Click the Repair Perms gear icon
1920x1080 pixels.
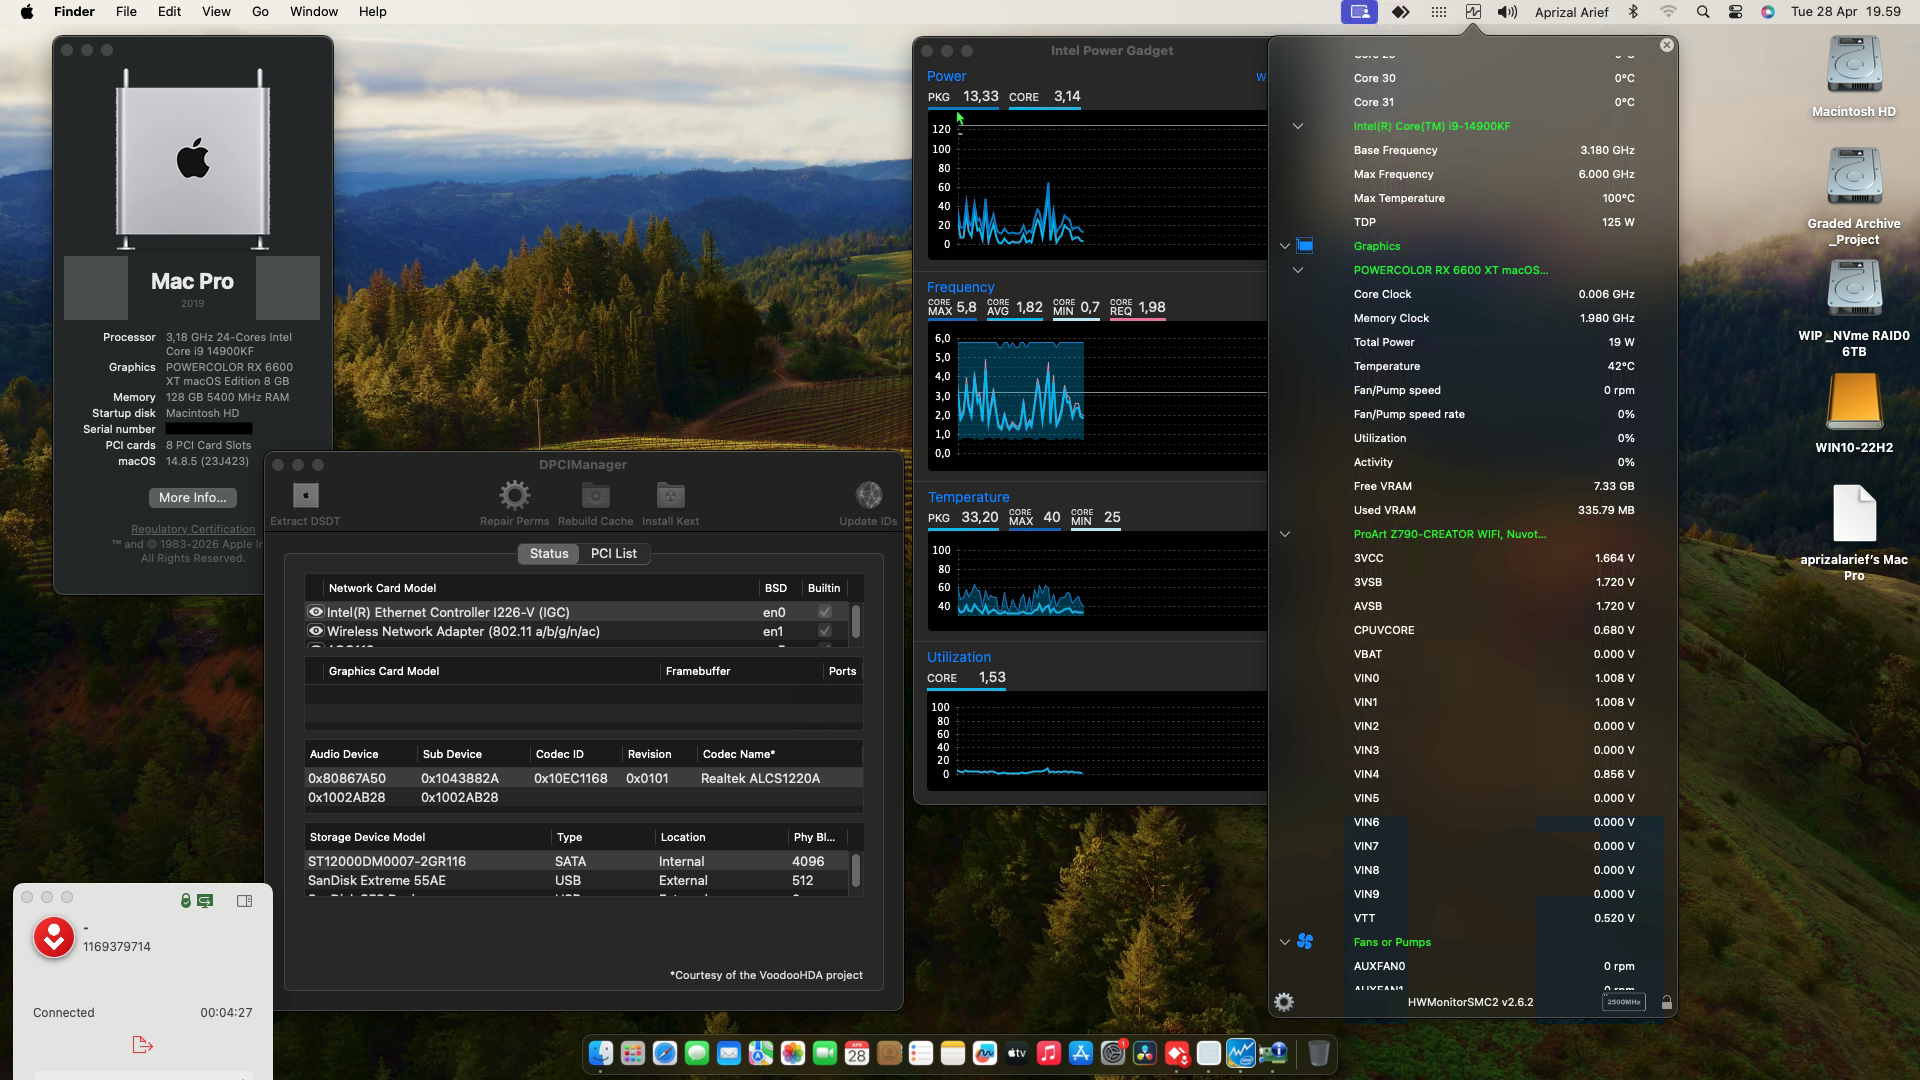coord(514,495)
